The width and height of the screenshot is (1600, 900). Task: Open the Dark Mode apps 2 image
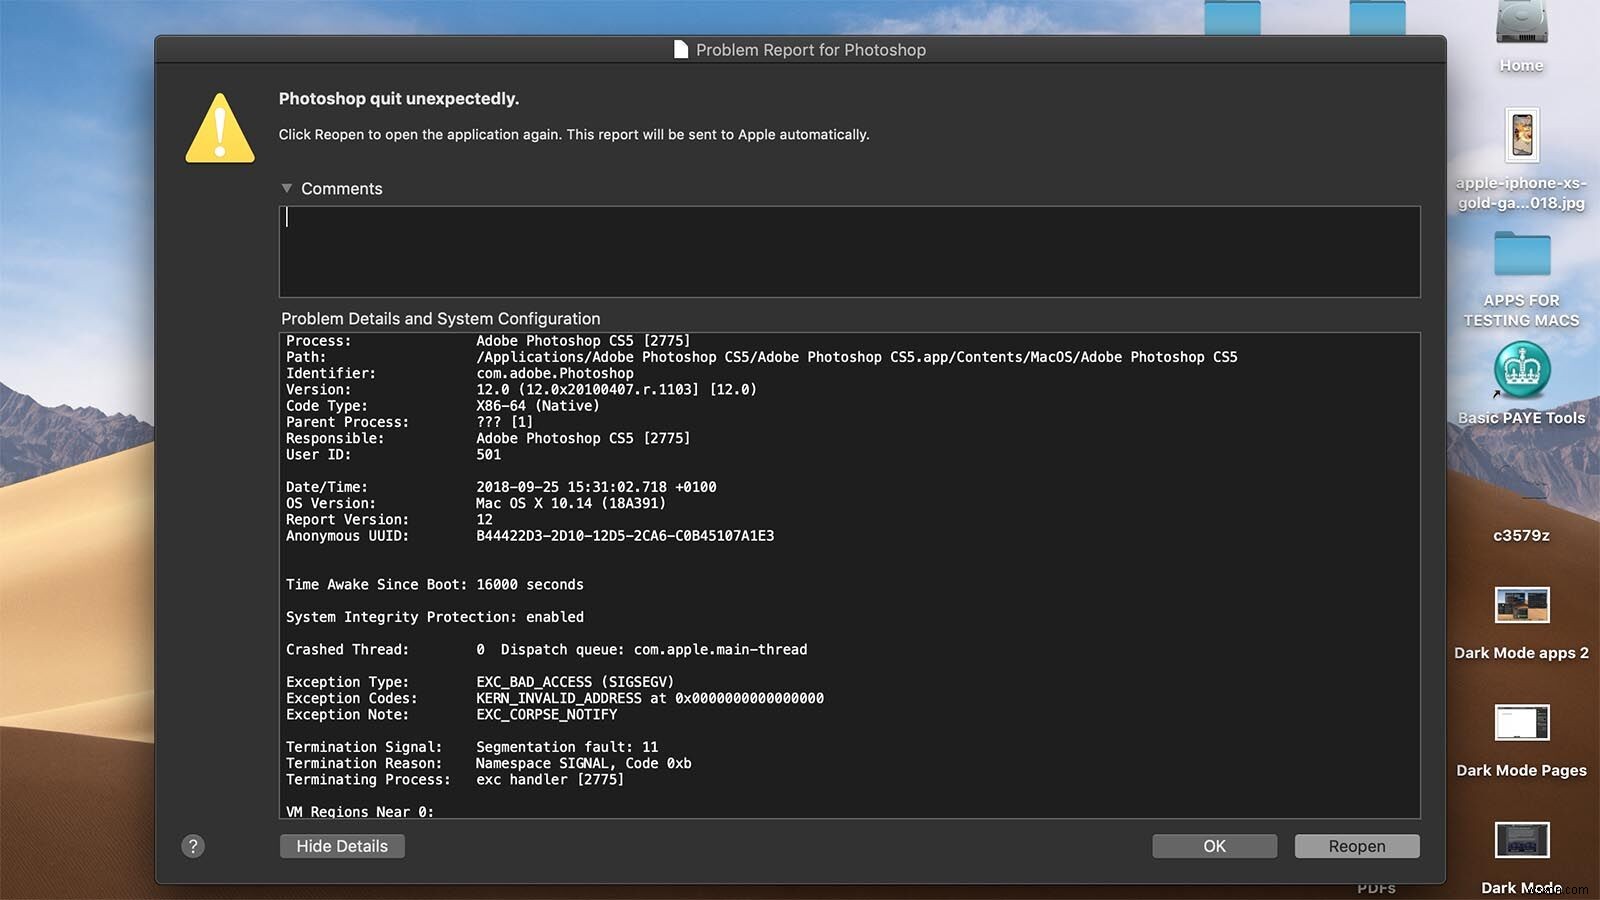(x=1521, y=605)
